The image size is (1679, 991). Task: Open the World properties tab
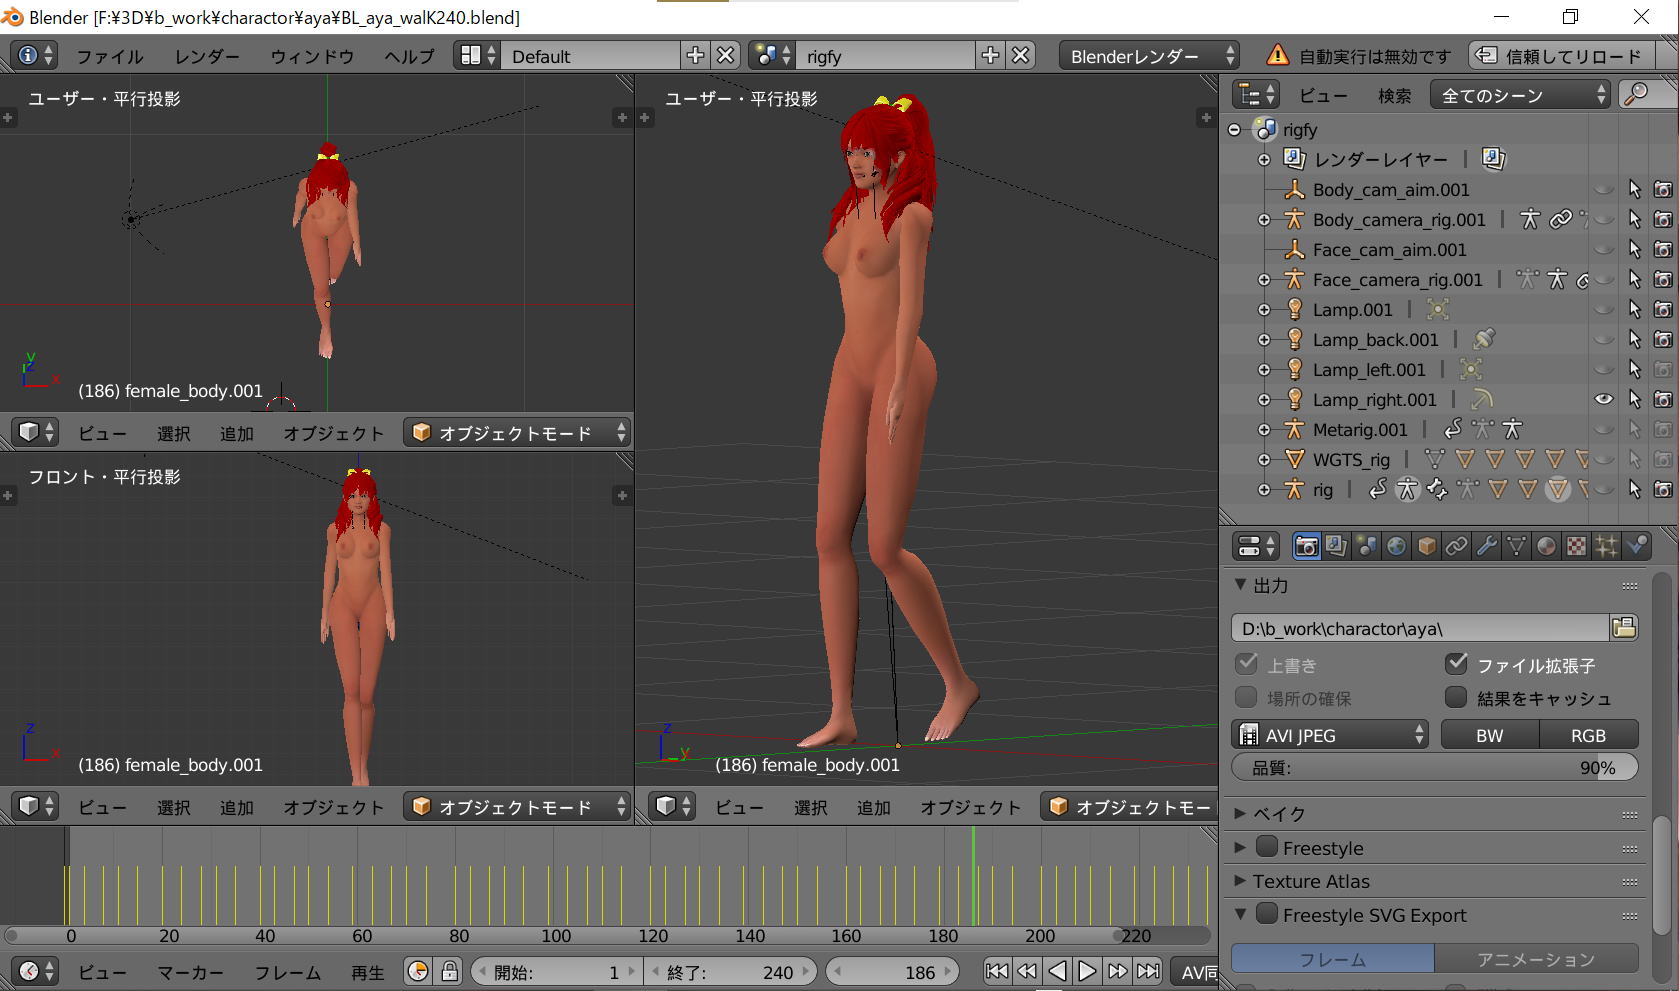1396,546
